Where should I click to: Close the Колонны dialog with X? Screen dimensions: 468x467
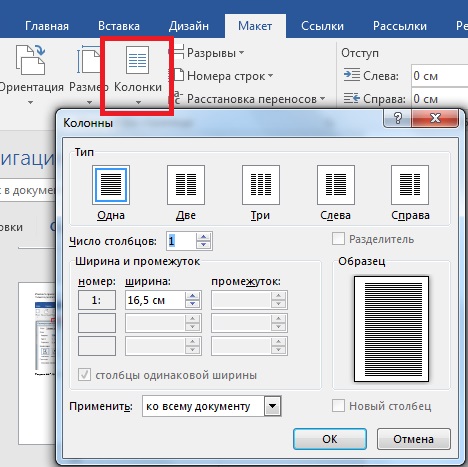click(435, 118)
